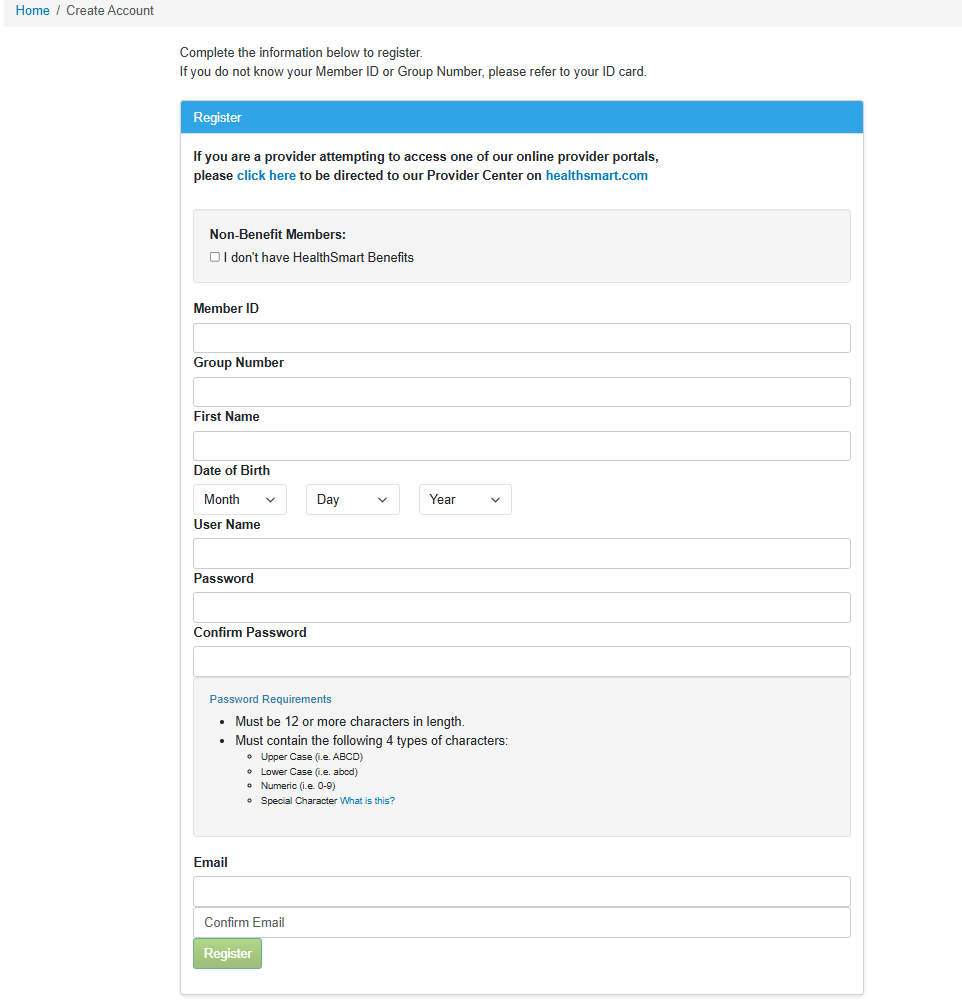
Task: Focus the Confirm Email field
Action: tap(521, 923)
